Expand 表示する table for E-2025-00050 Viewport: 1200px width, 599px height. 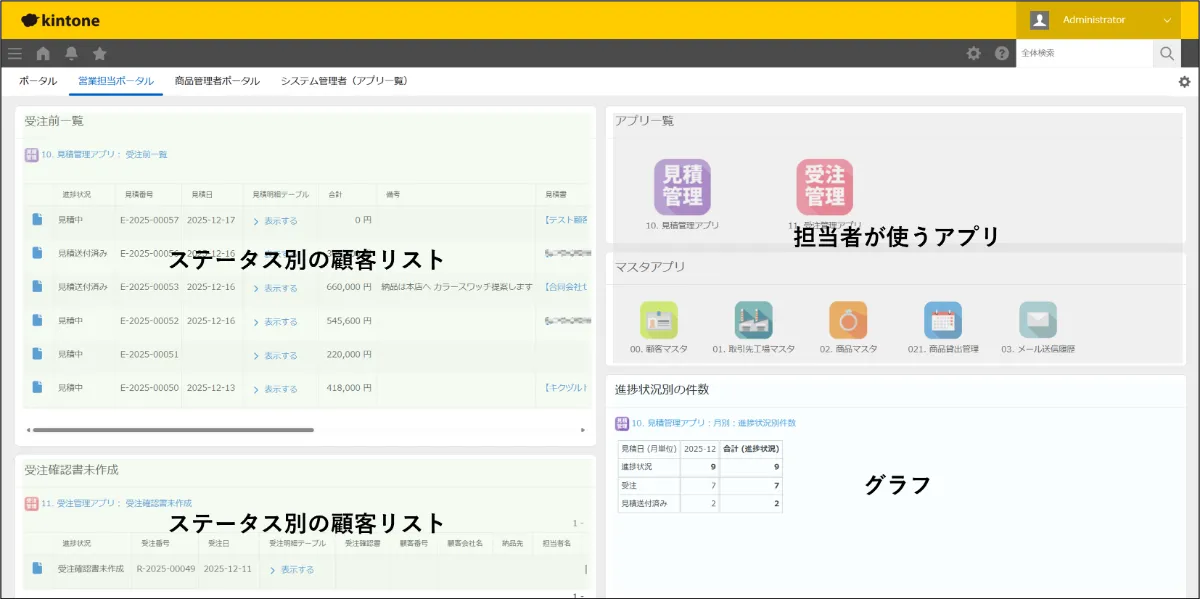coord(275,389)
